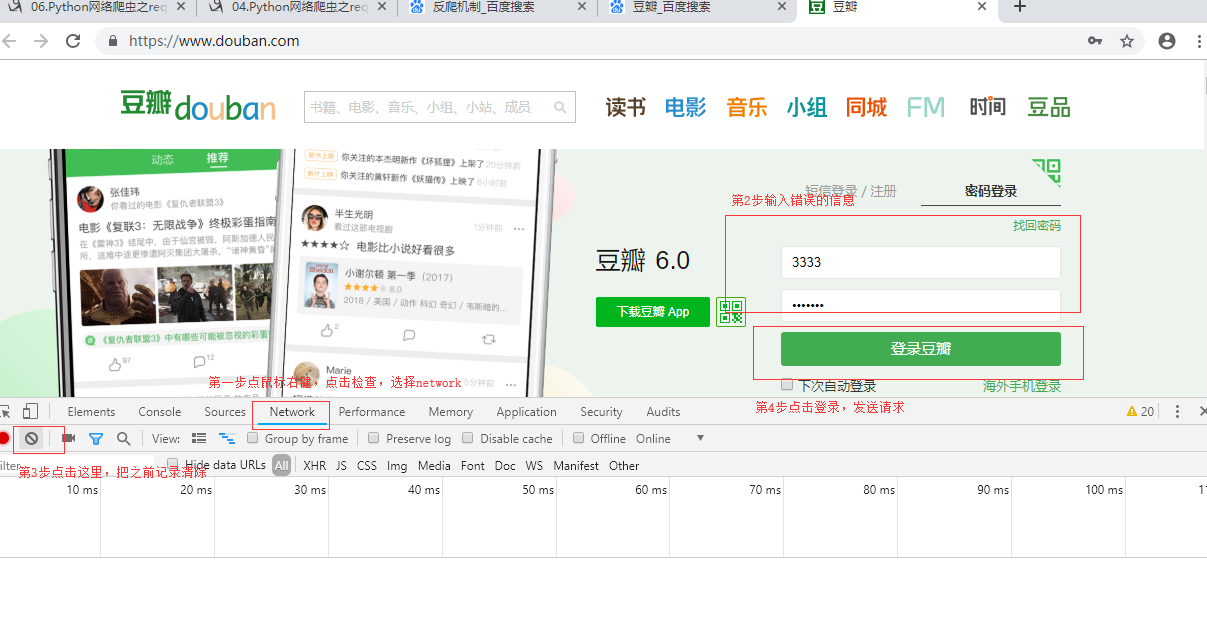Screen dimensions: 1207x624
Task: Filter requests by Font type
Action: [x=473, y=465]
